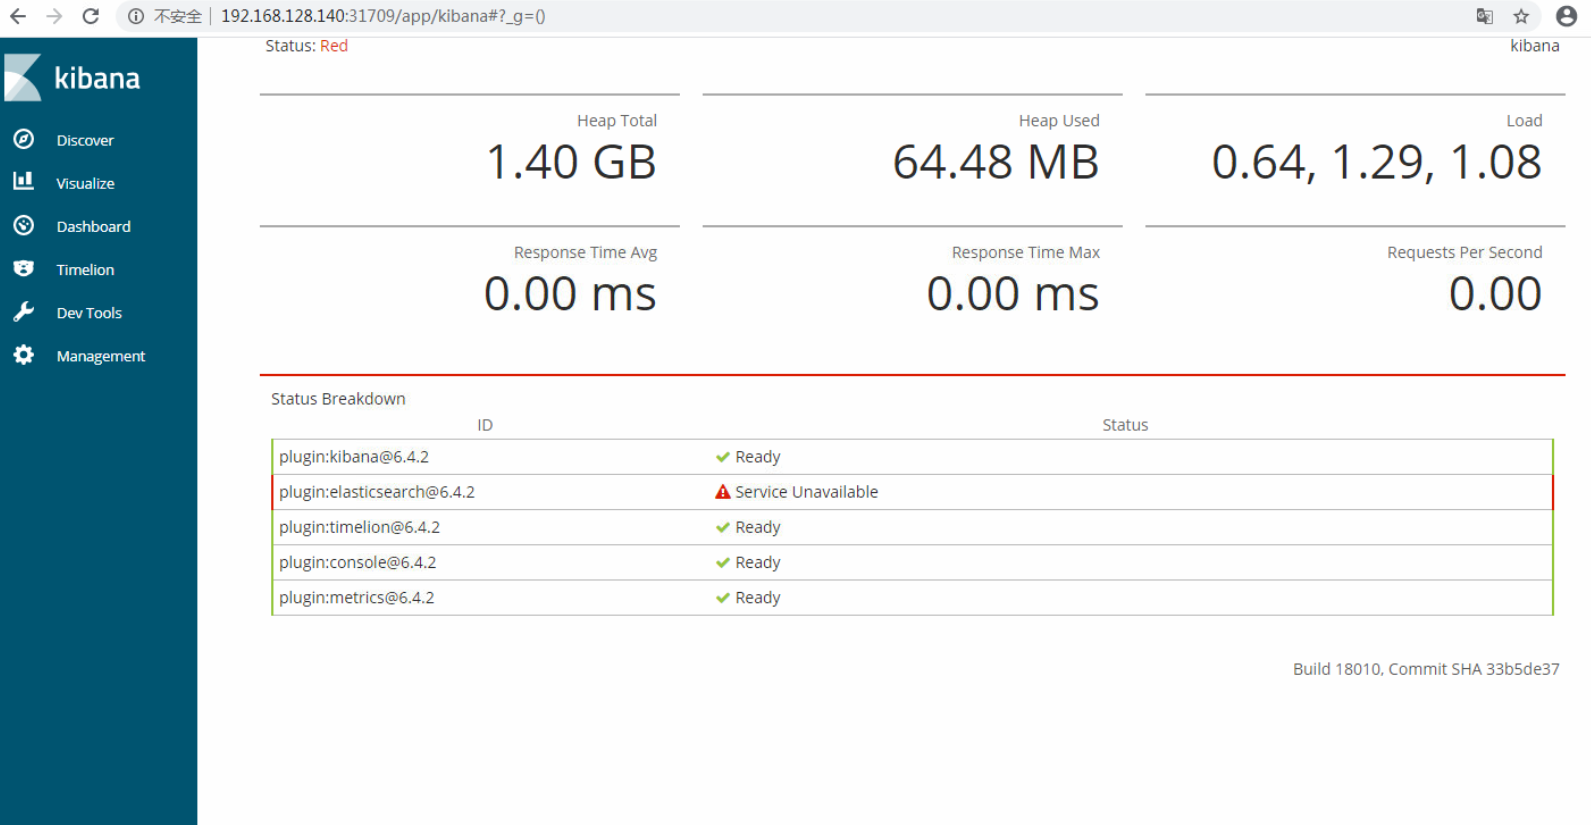Image resolution: width=1591 pixels, height=825 pixels.
Task: Click plugin:console@6.4.2 row ID
Action: (x=357, y=562)
